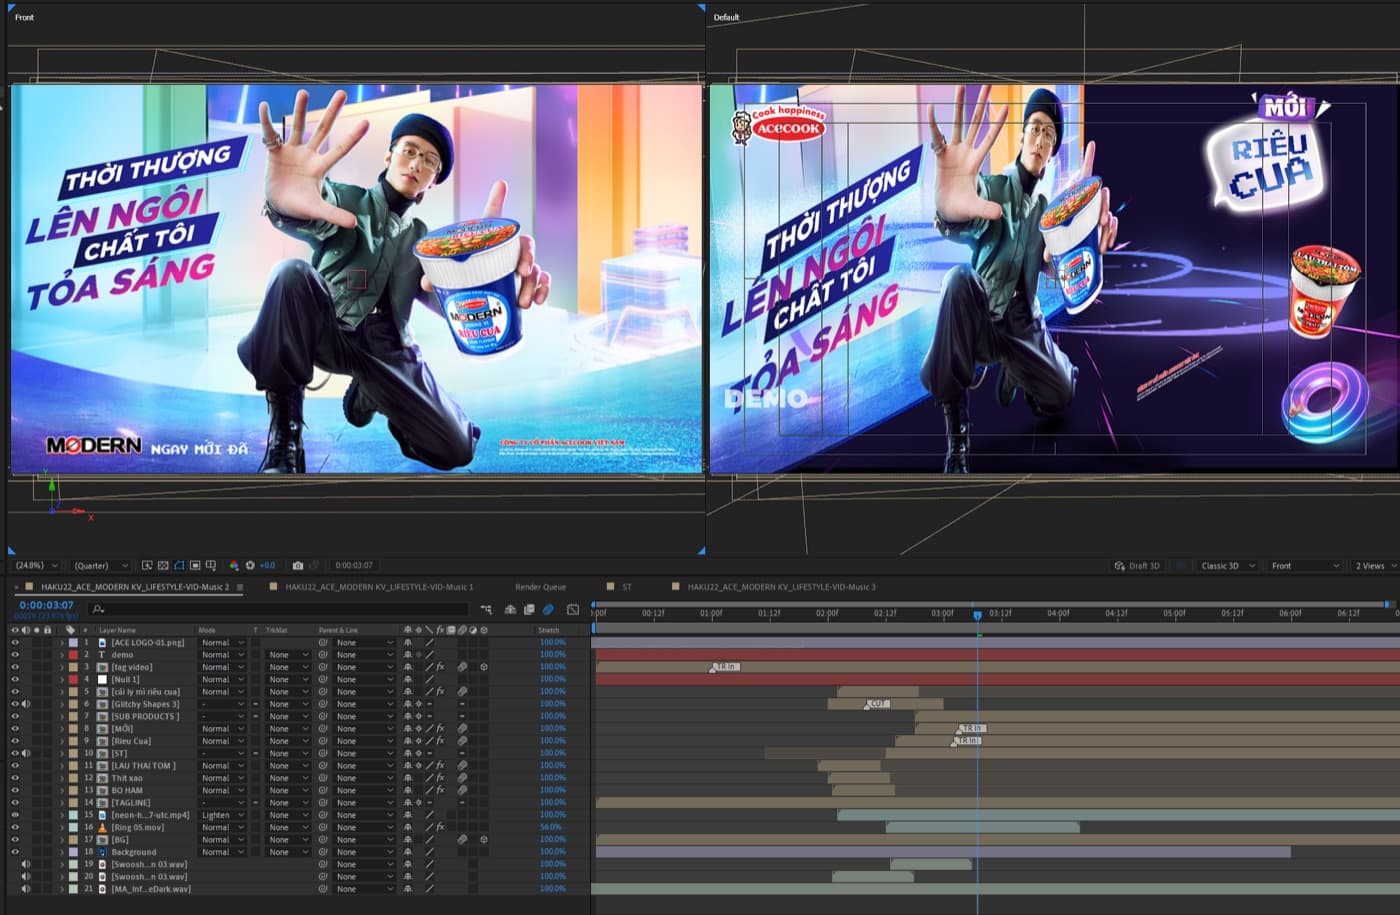Click the Fast Previews icon in viewer toolbar

click(x=147, y=565)
